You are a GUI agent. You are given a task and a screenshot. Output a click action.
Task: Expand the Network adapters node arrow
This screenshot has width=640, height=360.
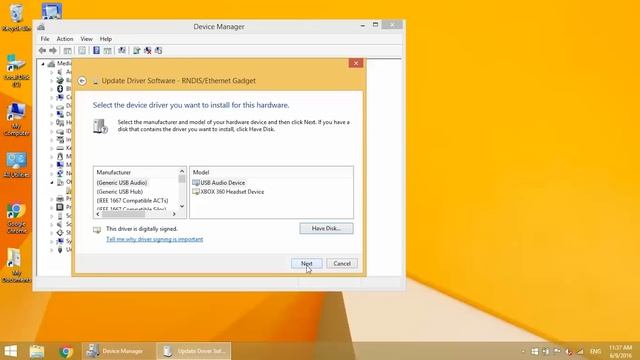pos(52,173)
